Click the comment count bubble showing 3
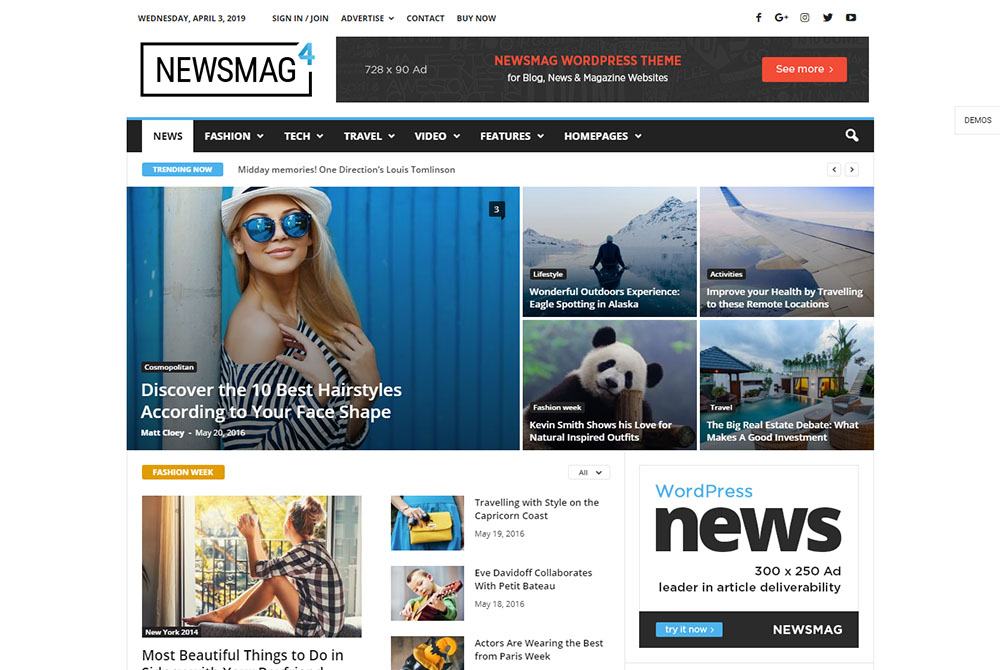This screenshot has width=1000, height=670. click(496, 209)
